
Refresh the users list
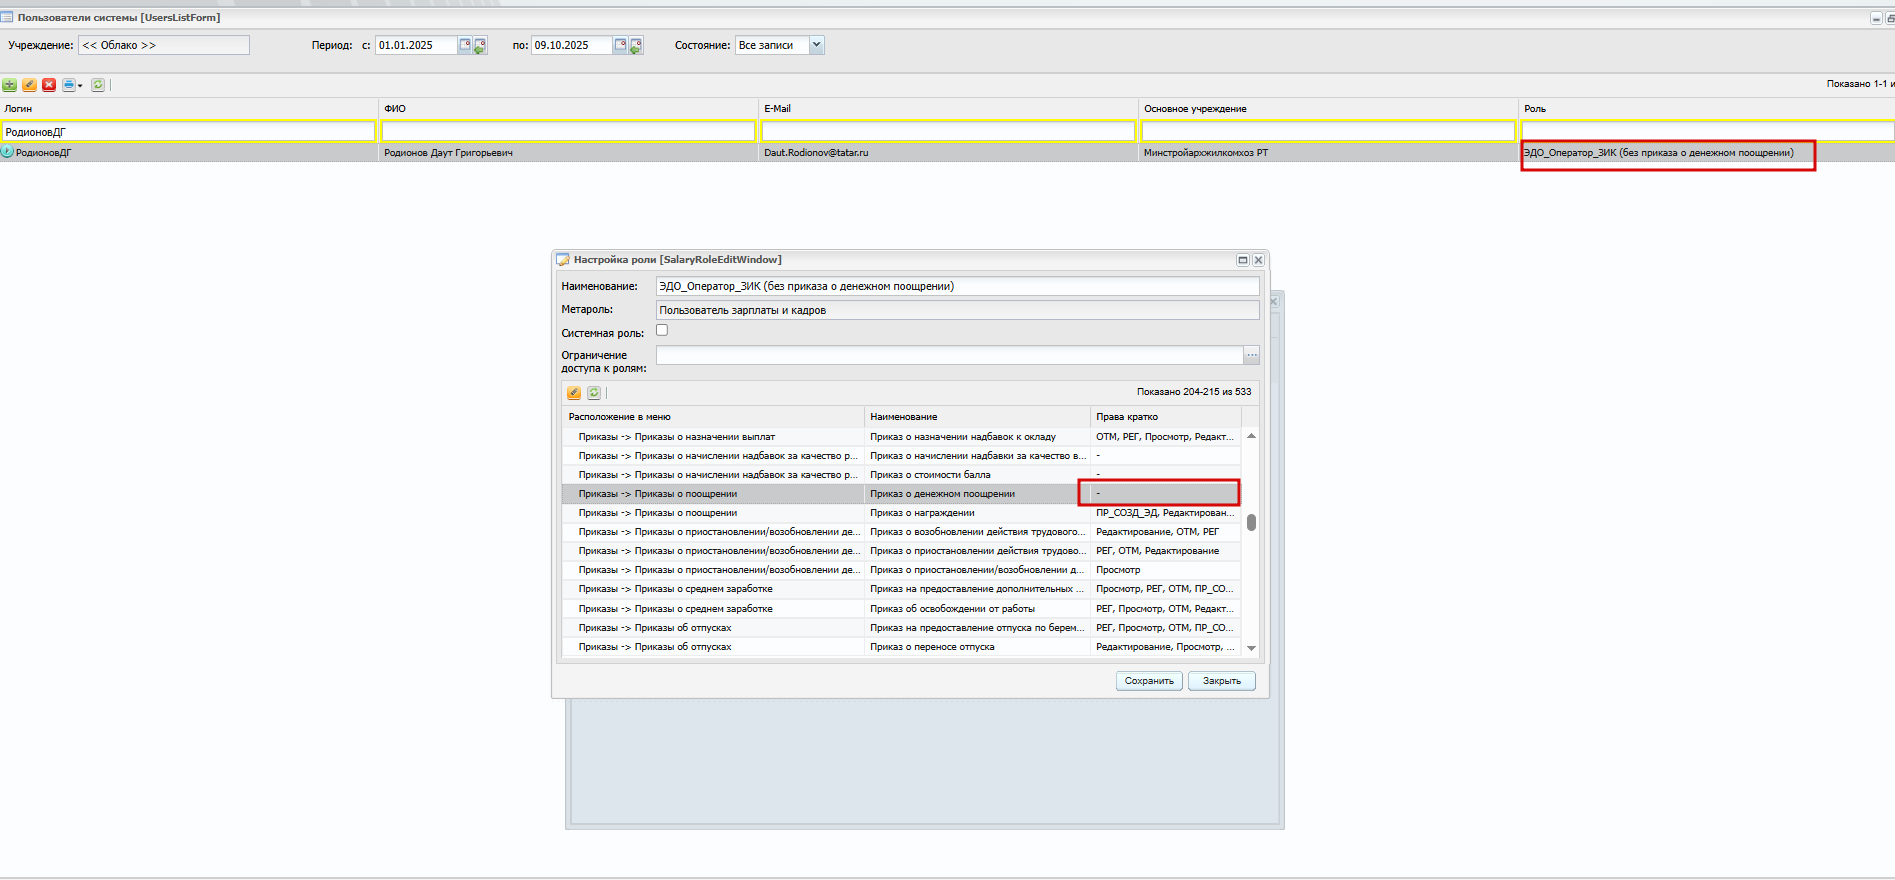coord(98,85)
